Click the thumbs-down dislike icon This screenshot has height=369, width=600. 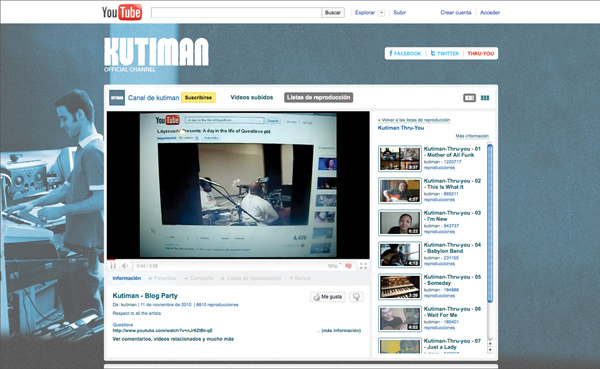point(356,297)
